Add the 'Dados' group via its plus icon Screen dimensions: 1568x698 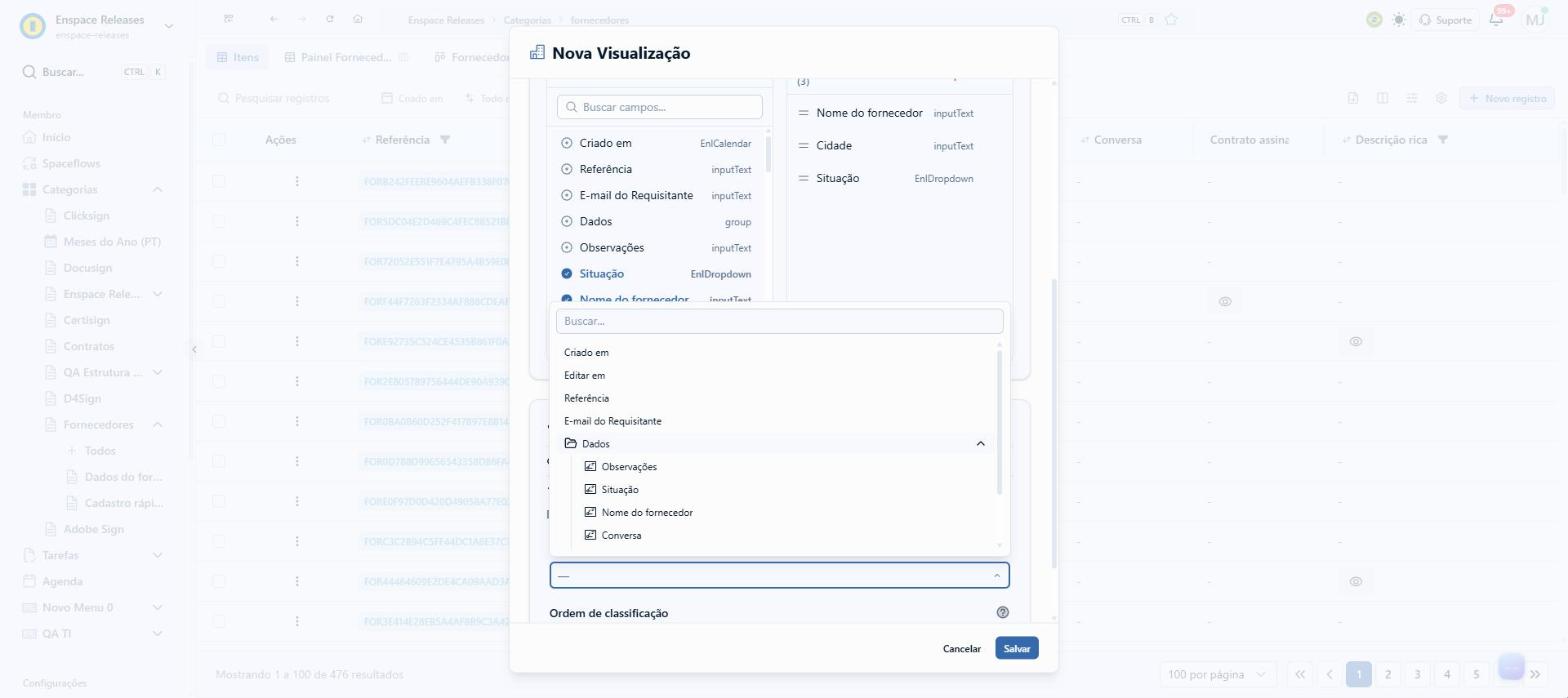(567, 221)
